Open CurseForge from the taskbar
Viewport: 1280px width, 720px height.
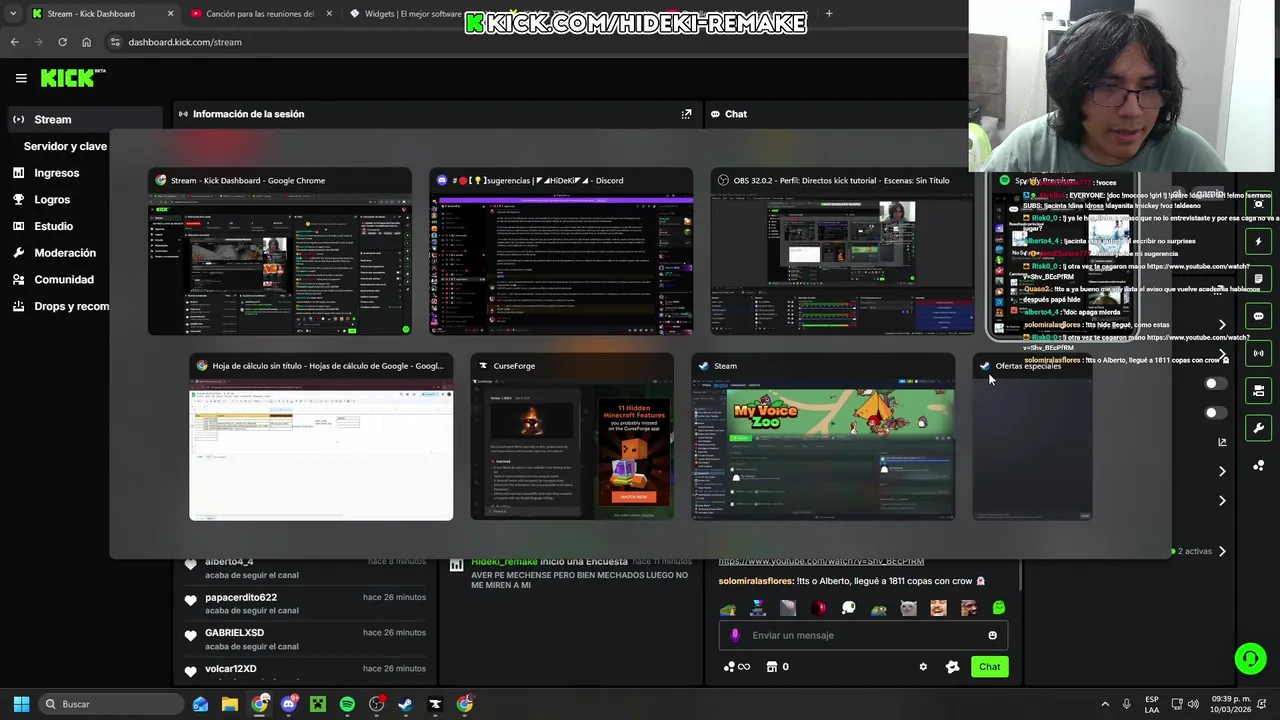pyautogui.click(x=435, y=704)
